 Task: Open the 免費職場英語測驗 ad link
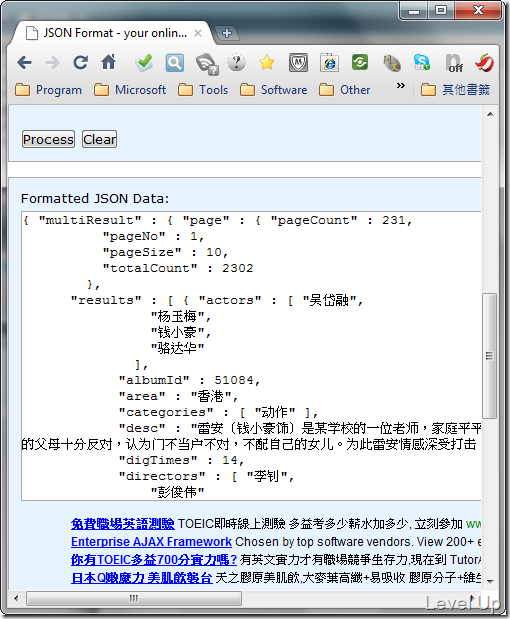[x=123, y=524]
